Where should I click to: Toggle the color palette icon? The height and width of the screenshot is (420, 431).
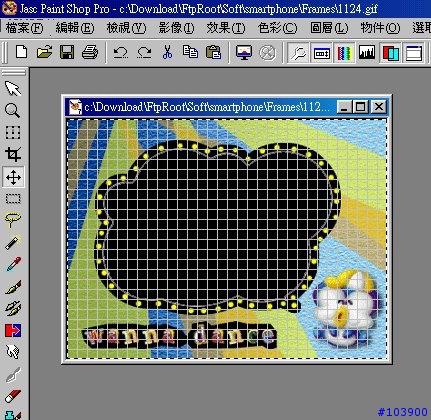[x=344, y=53]
